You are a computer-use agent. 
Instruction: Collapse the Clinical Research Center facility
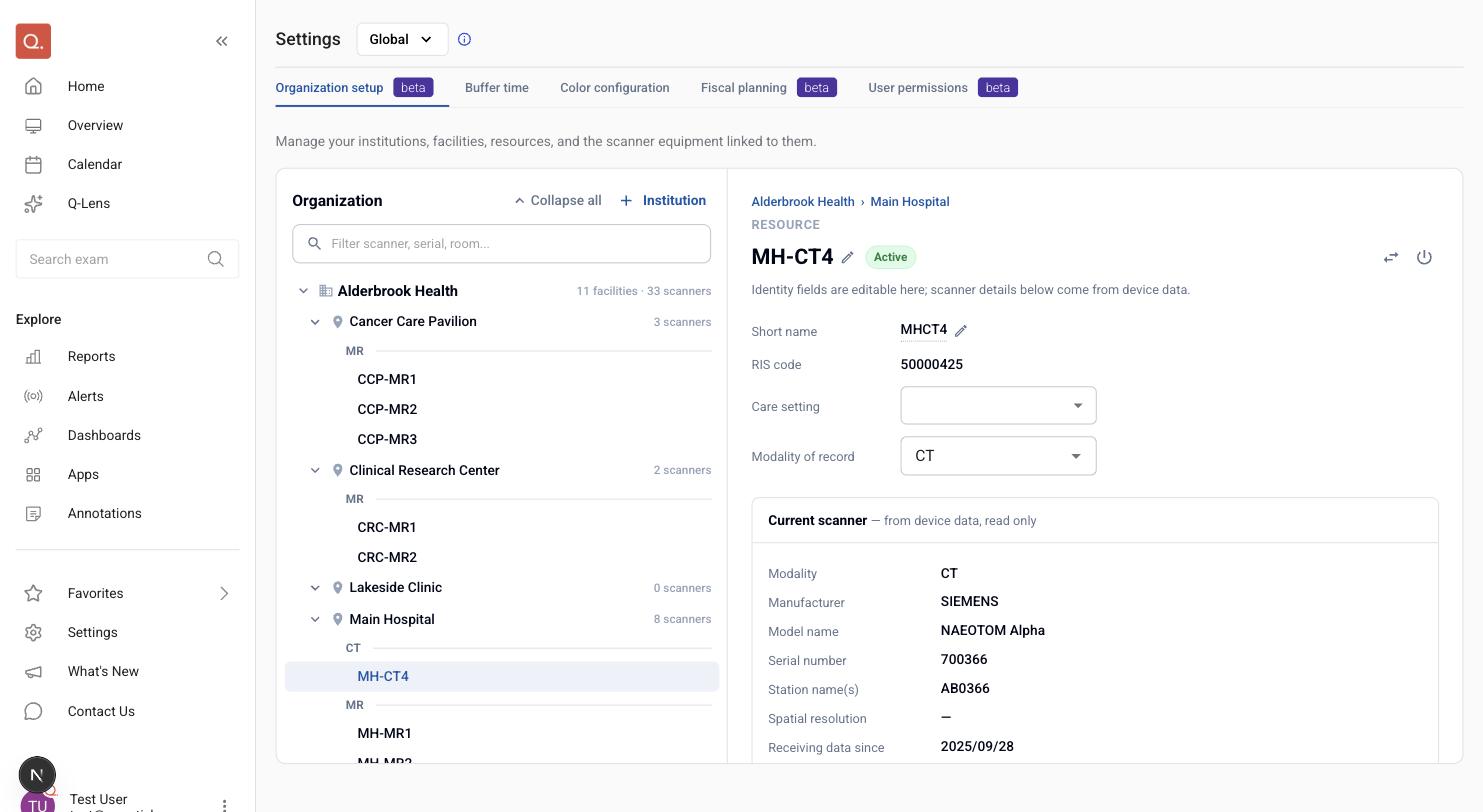[315, 470]
